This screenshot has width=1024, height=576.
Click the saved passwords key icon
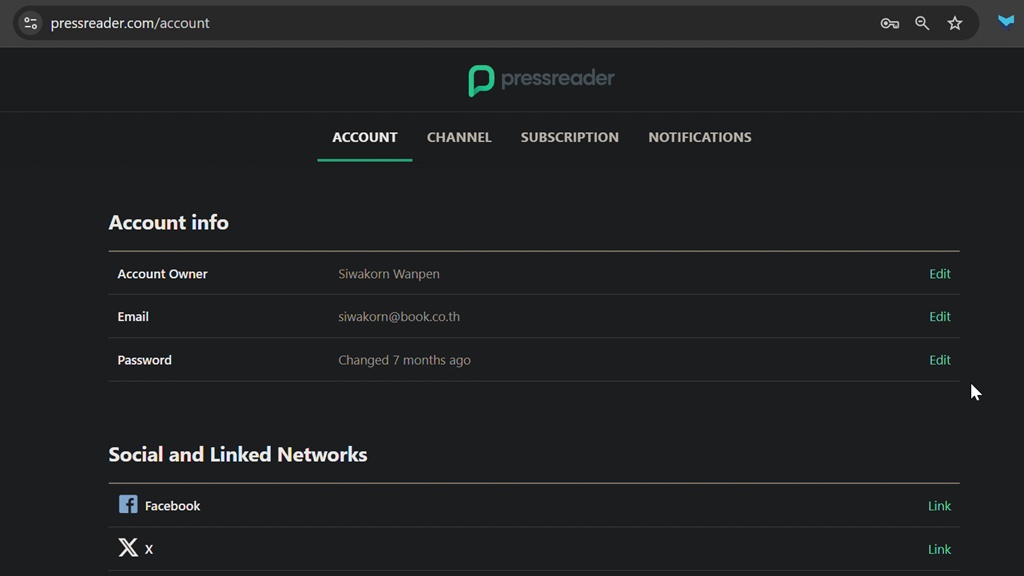point(889,23)
